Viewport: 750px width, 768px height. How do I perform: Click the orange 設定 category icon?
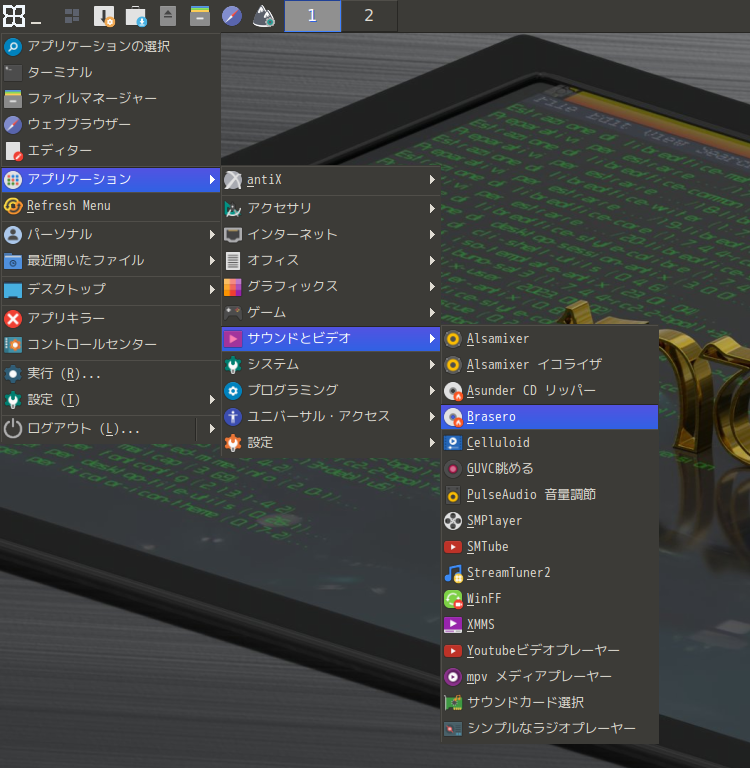233,443
